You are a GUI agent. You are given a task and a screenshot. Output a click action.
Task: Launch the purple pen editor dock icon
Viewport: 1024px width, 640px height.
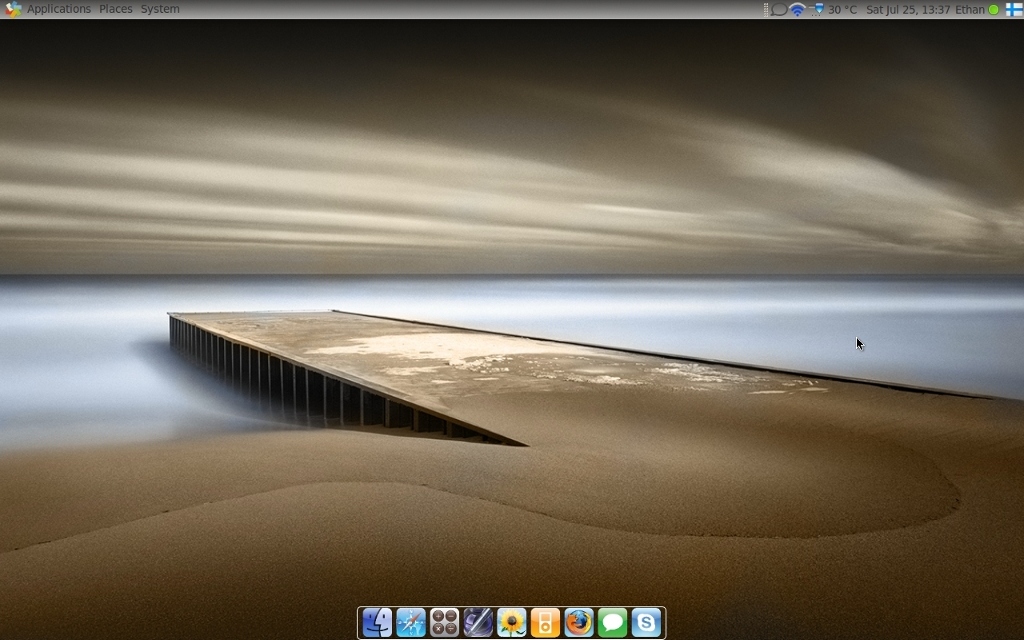478,622
